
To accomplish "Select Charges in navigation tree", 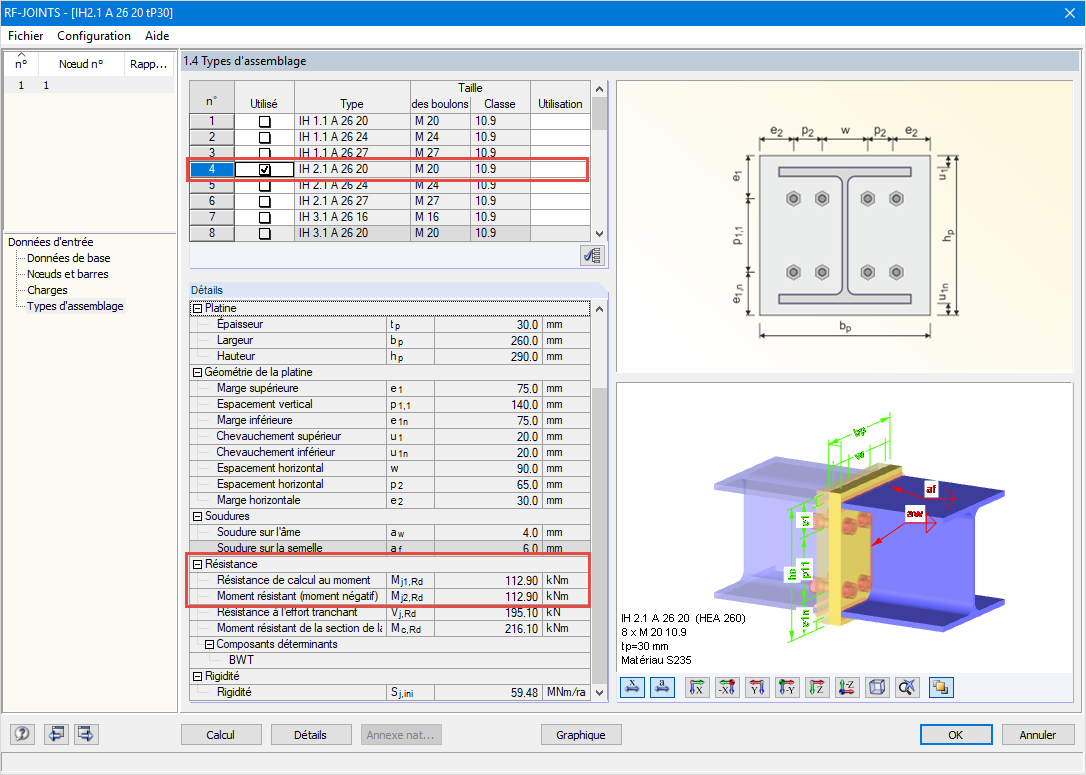I will (x=47, y=290).
